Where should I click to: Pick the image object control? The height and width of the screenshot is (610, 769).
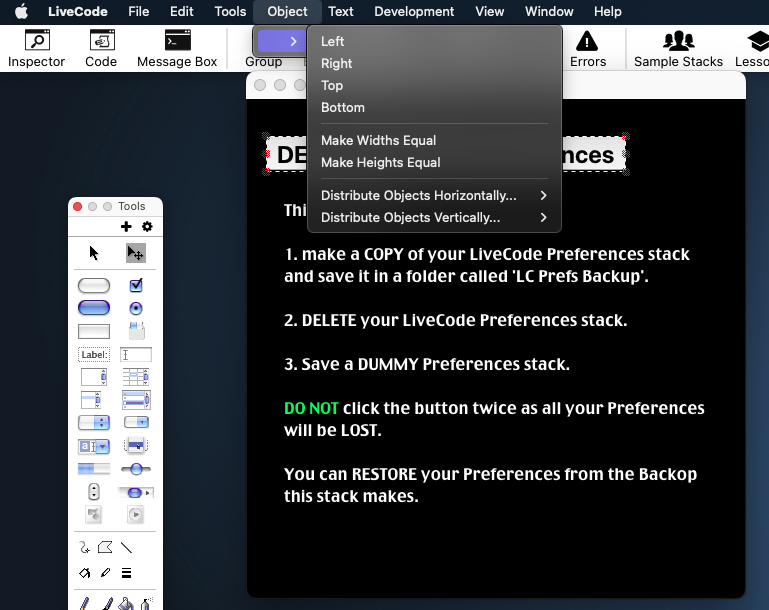94,514
